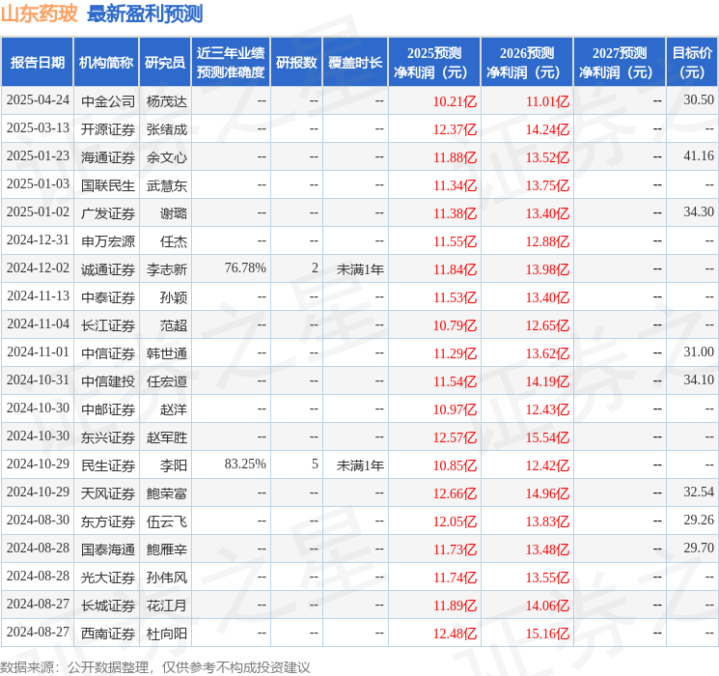This screenshot has height=676, width=719.
Task: Click the 2025预测净利润 column header
Action: [434, 62]
